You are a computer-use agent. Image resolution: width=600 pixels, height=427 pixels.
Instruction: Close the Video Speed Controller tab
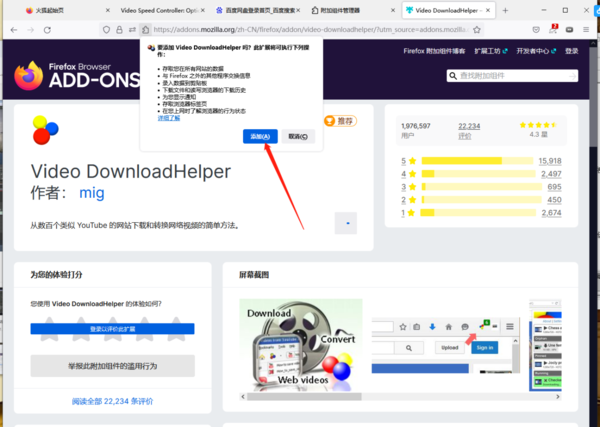pyautogui.click(x=202, y=10)
